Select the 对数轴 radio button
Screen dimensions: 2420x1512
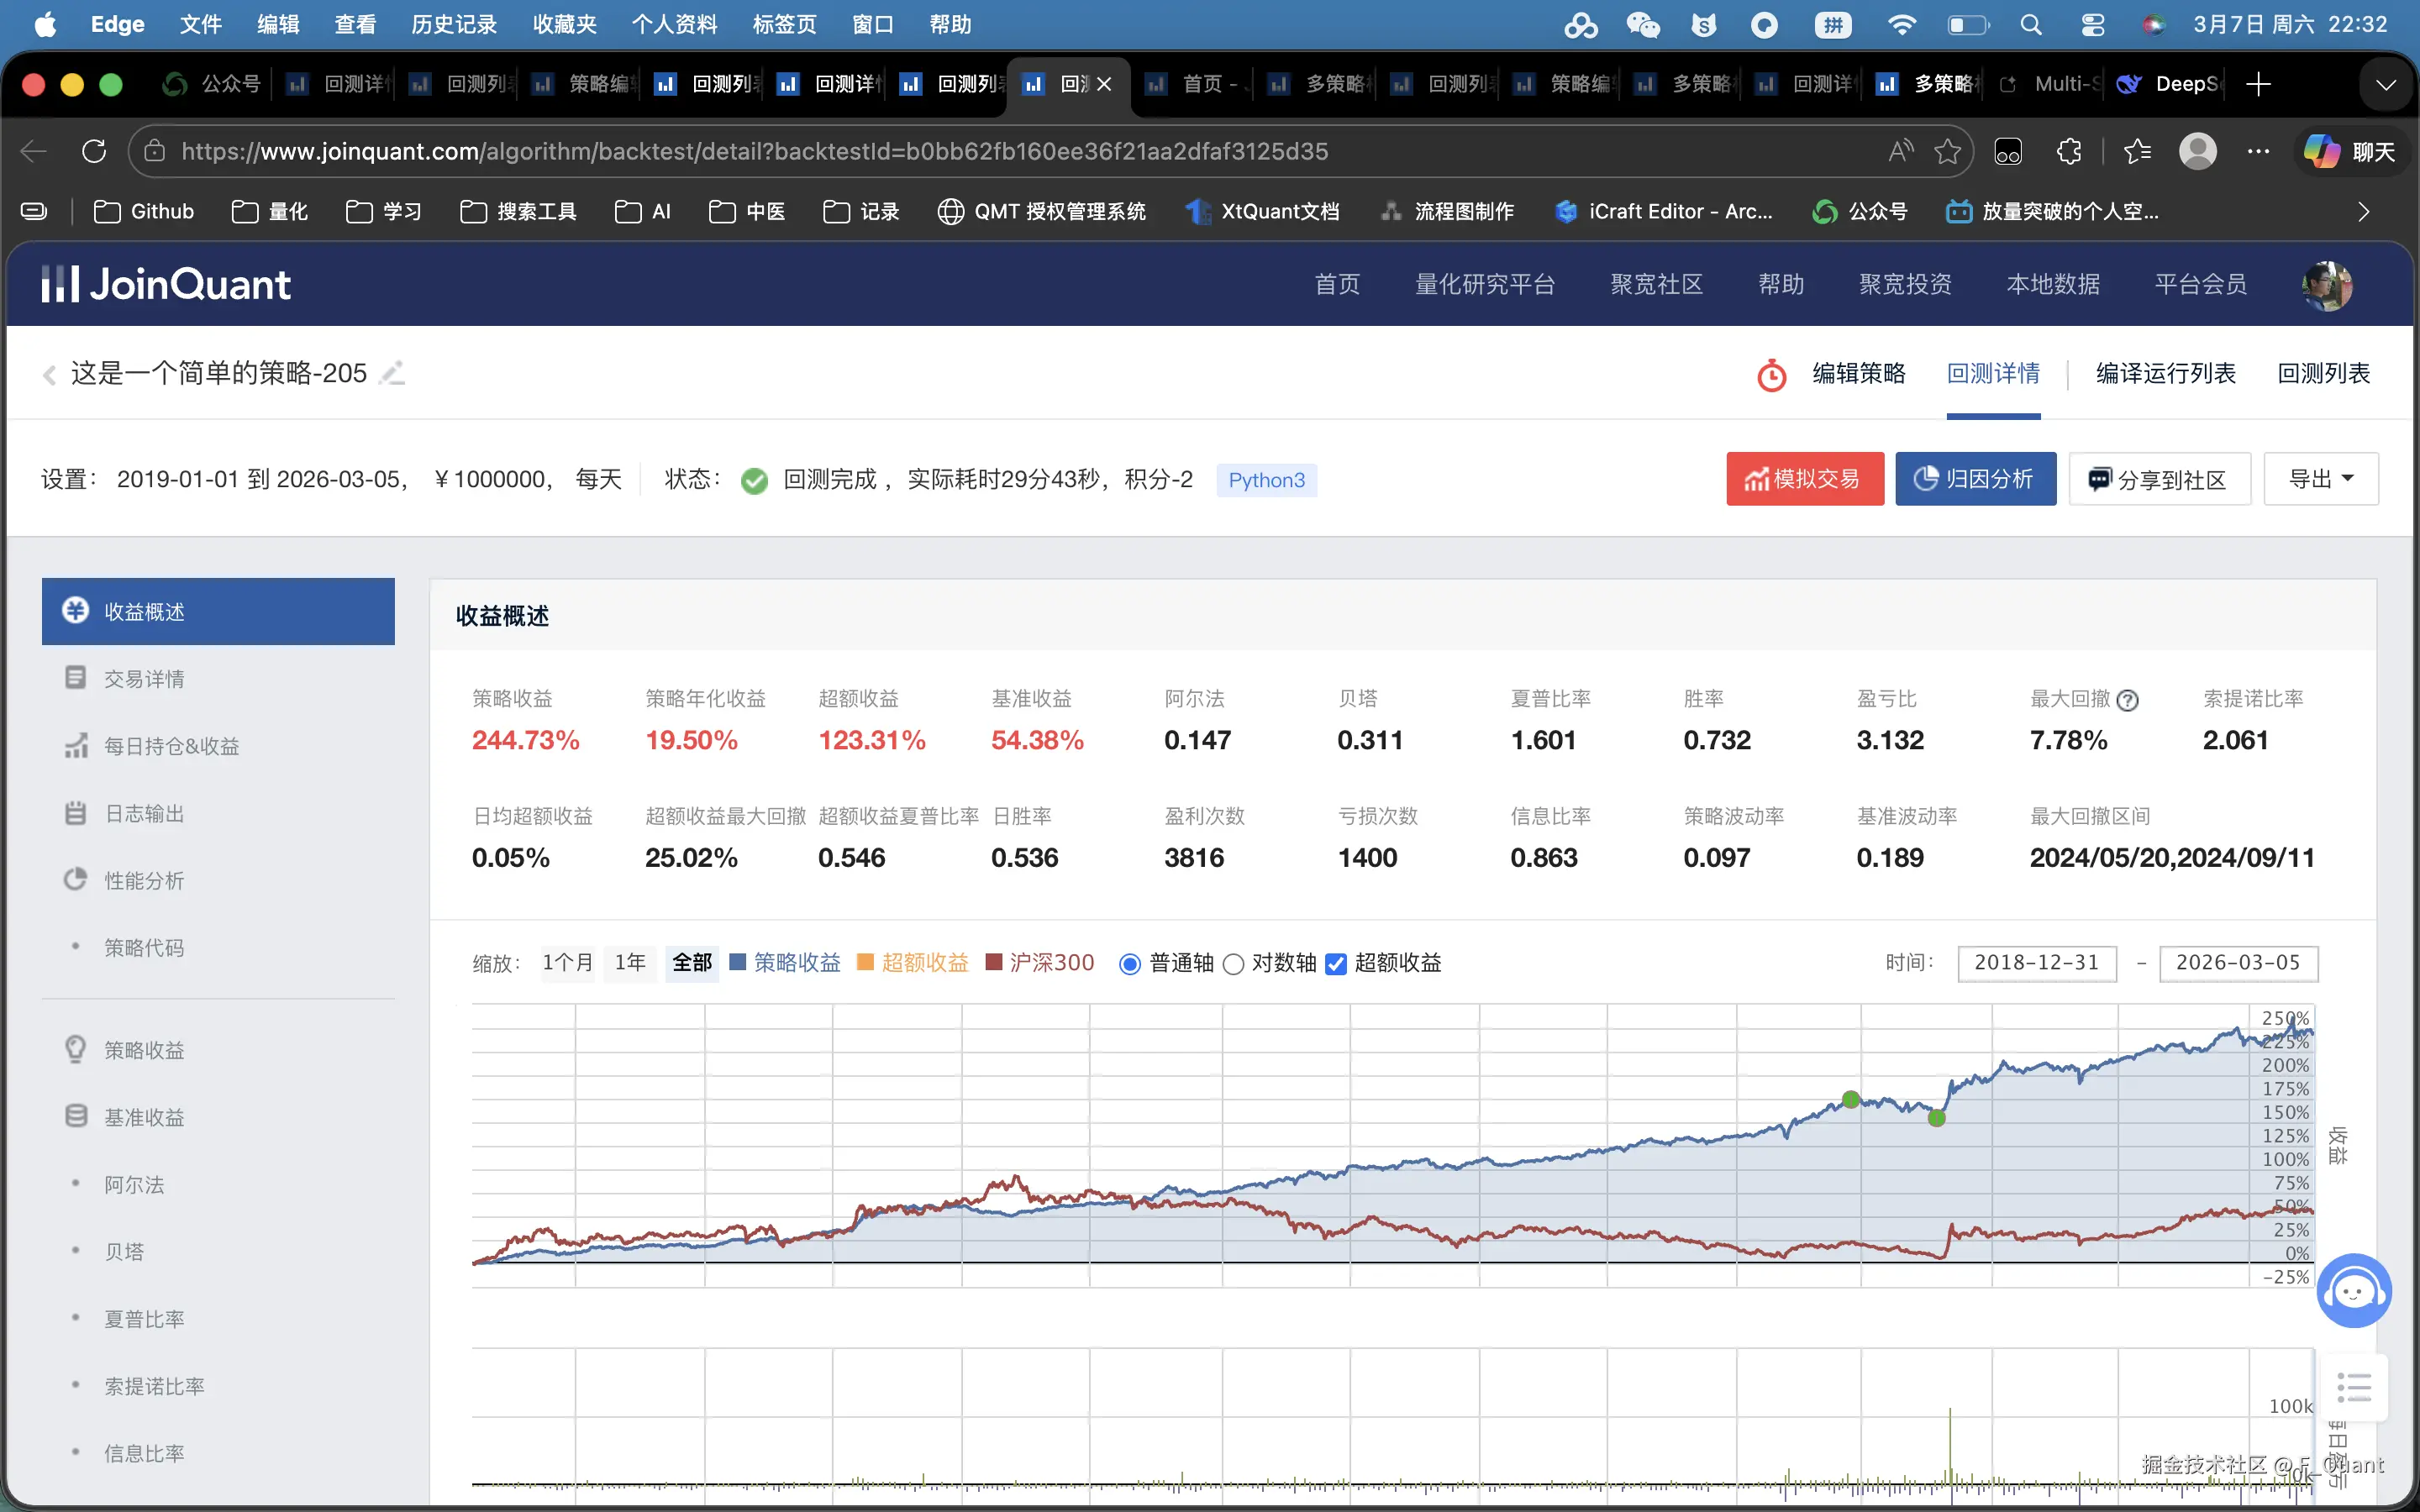(x=1234, y=964)
